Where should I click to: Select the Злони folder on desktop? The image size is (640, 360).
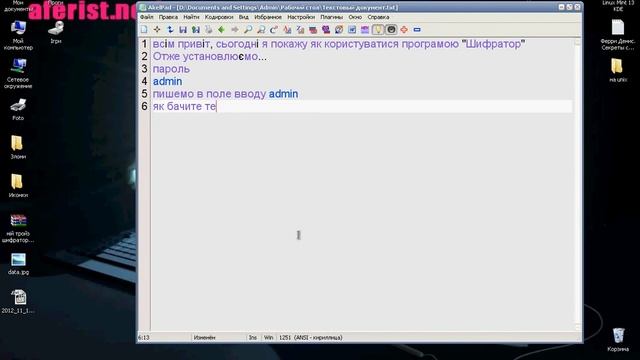tap(18, 147)
